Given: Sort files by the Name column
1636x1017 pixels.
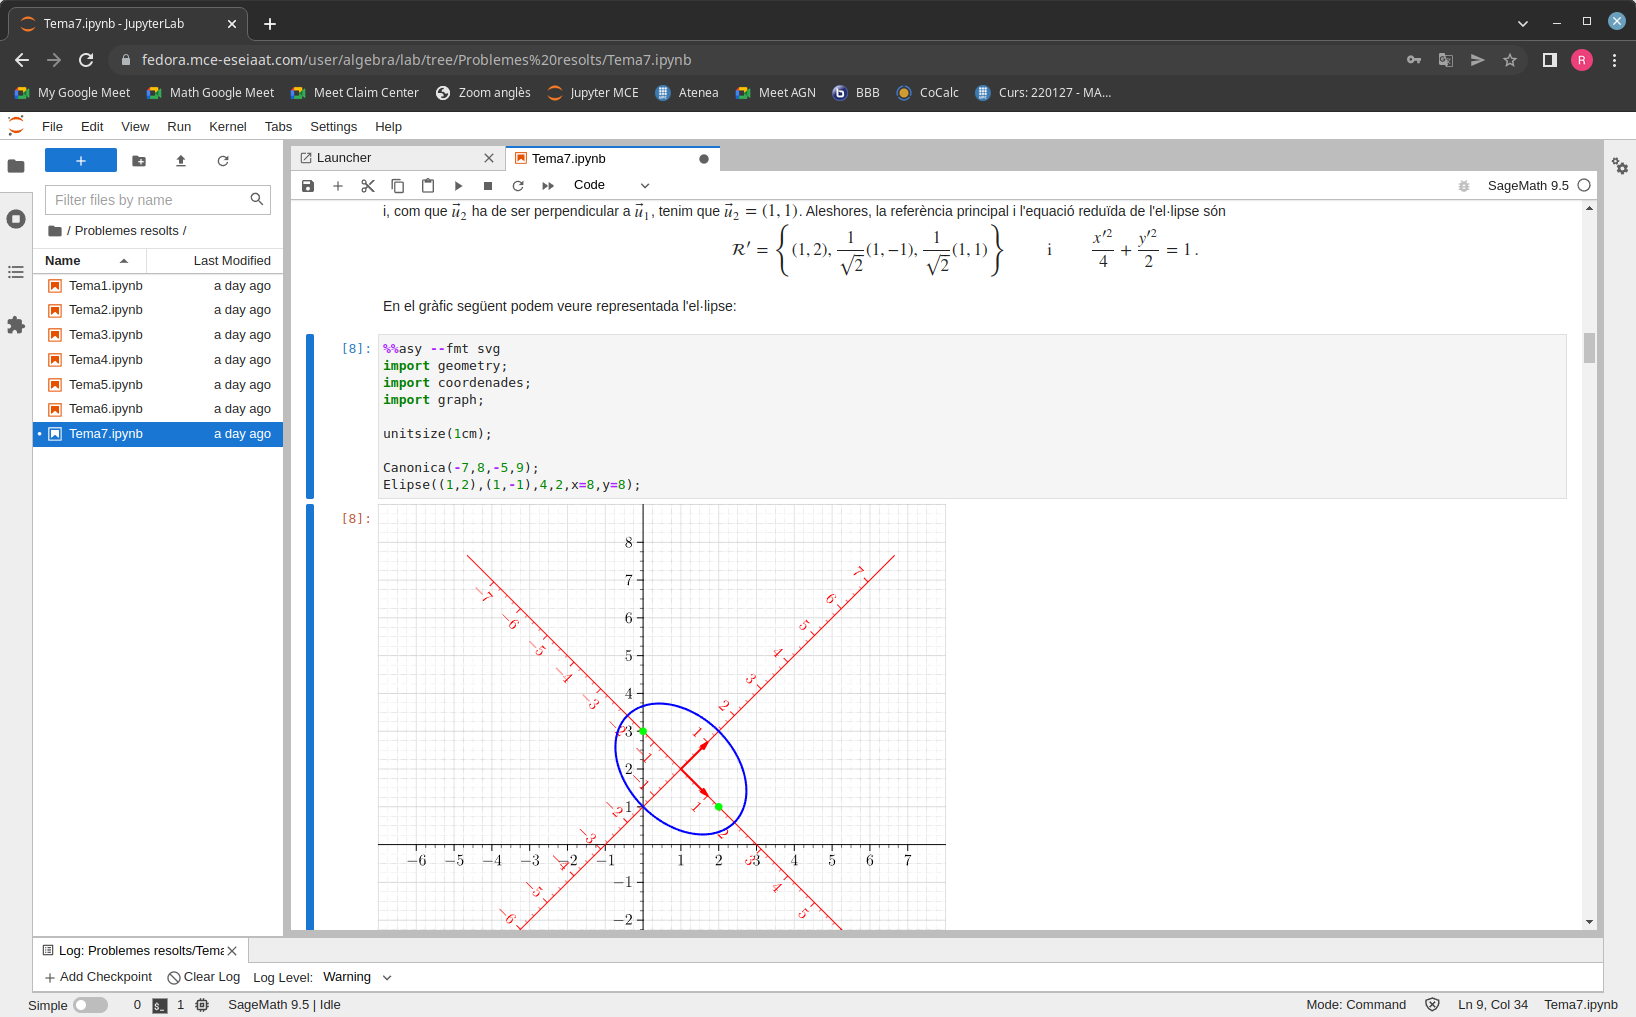Looking at the screenshot, I should (63, 261).
